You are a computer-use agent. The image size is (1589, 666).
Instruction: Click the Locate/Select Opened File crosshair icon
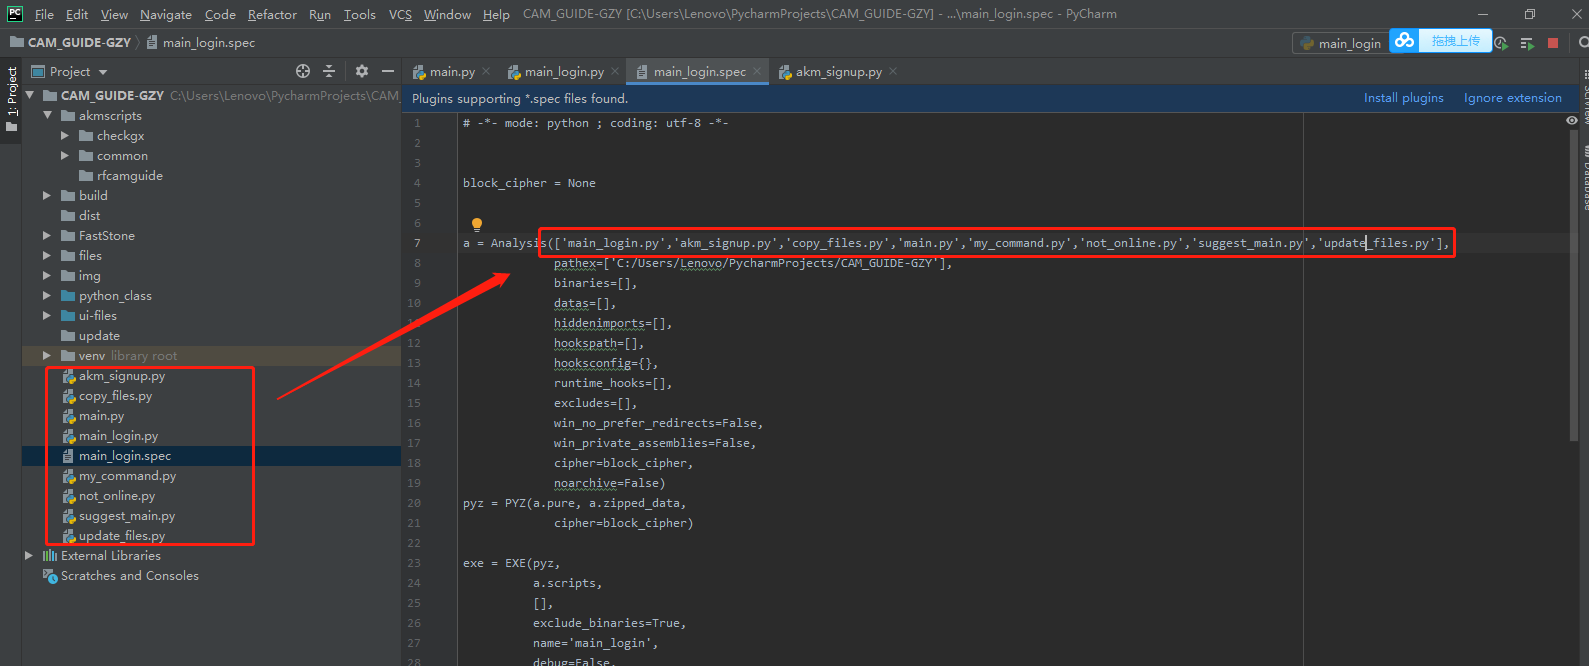click(303, 71)
